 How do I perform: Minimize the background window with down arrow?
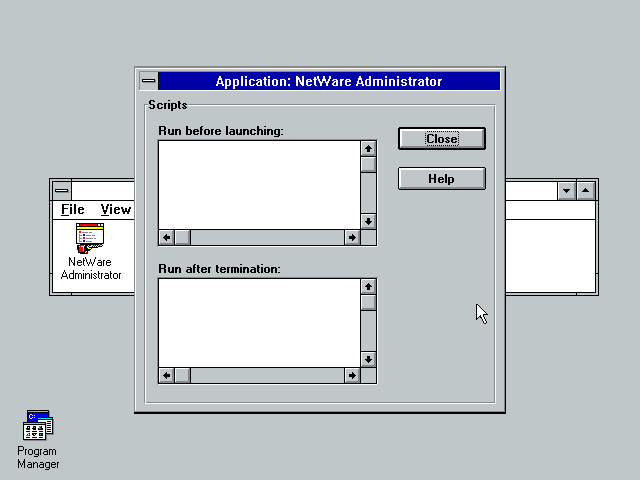click(567, 191)
